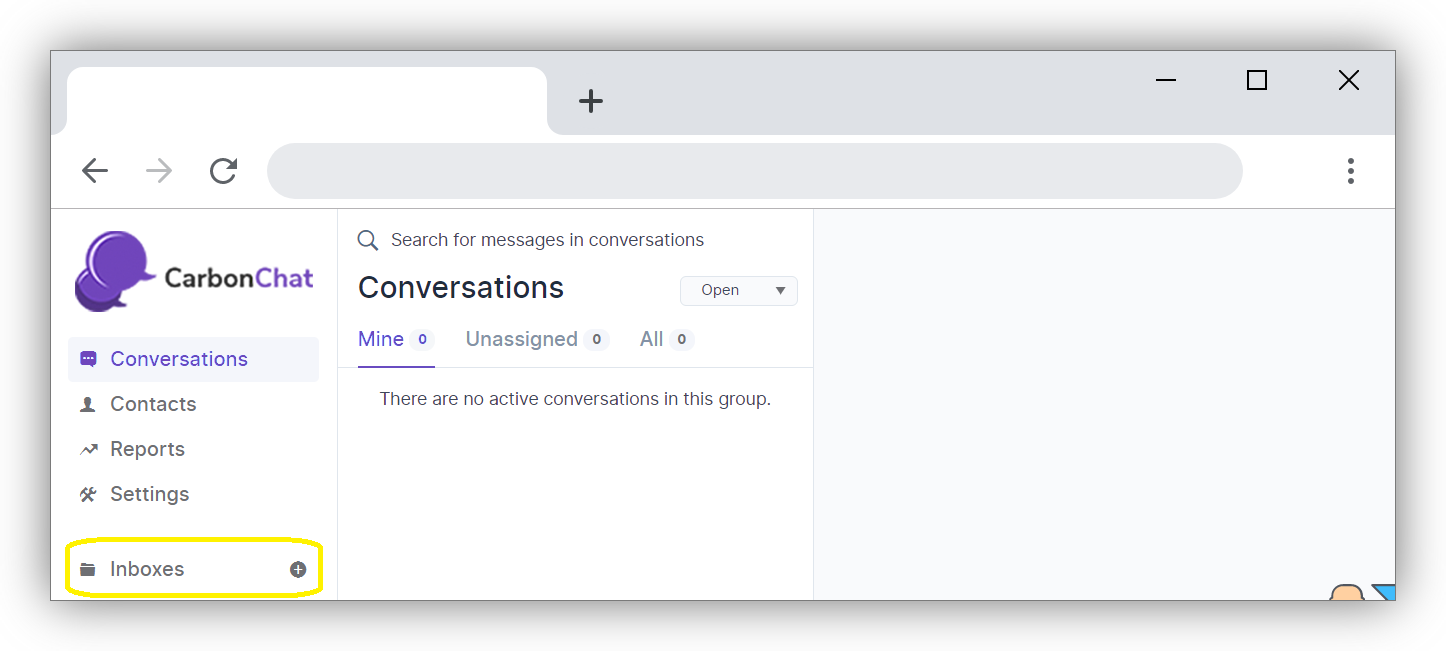
Task: Switch to the Mine tab
Action: tap(381, 339)
